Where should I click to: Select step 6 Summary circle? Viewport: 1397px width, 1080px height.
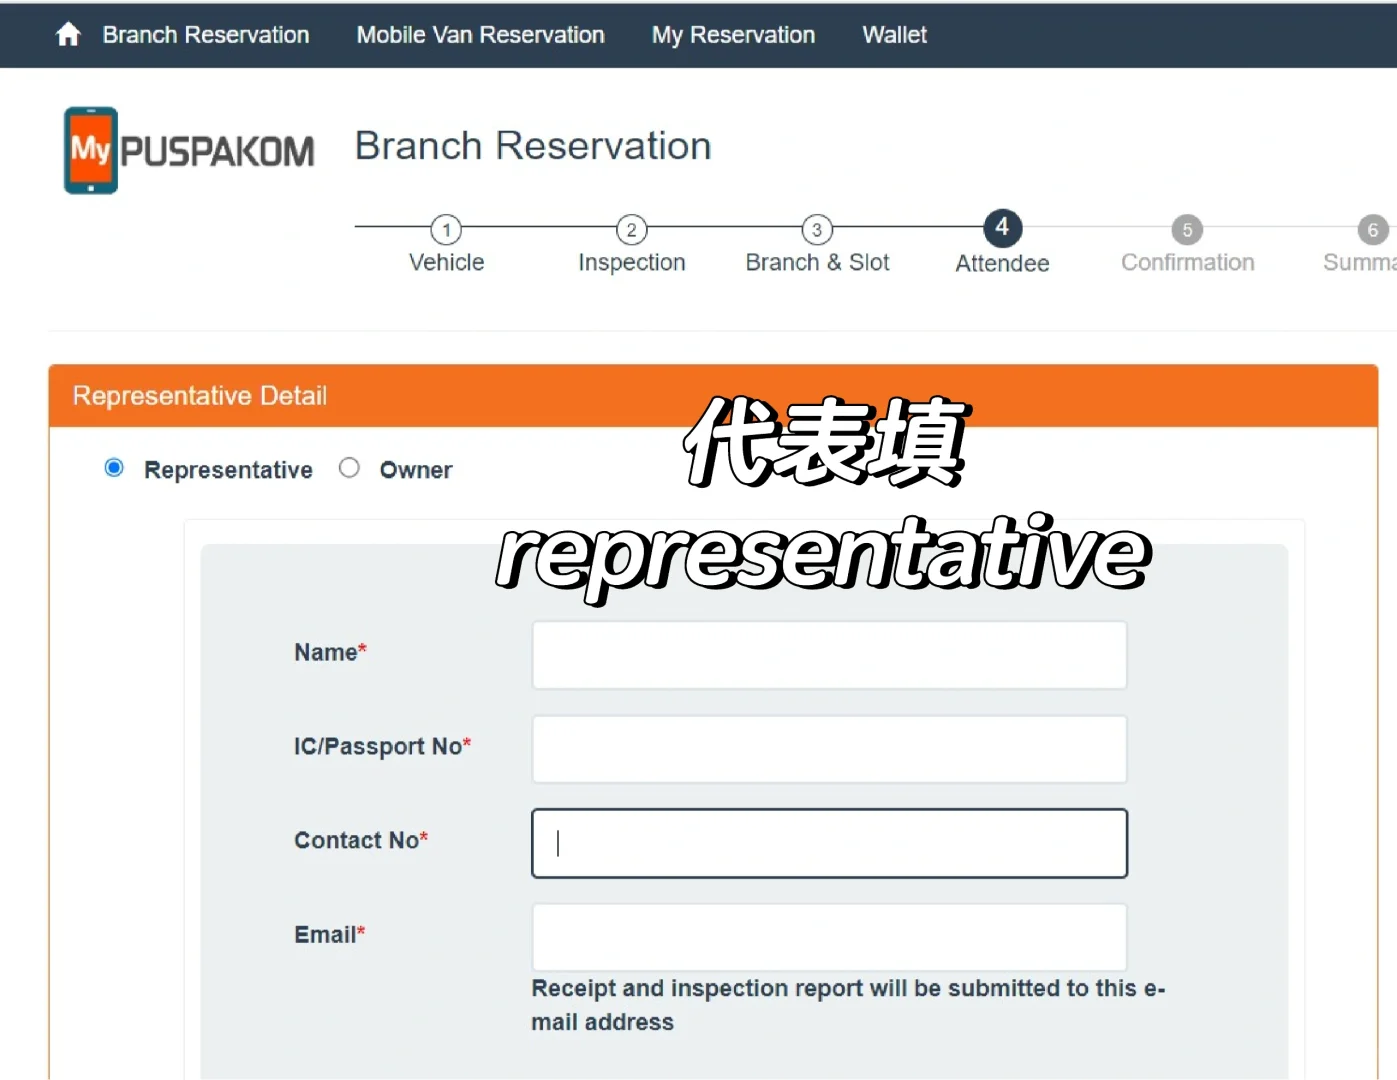(1373, 230)
